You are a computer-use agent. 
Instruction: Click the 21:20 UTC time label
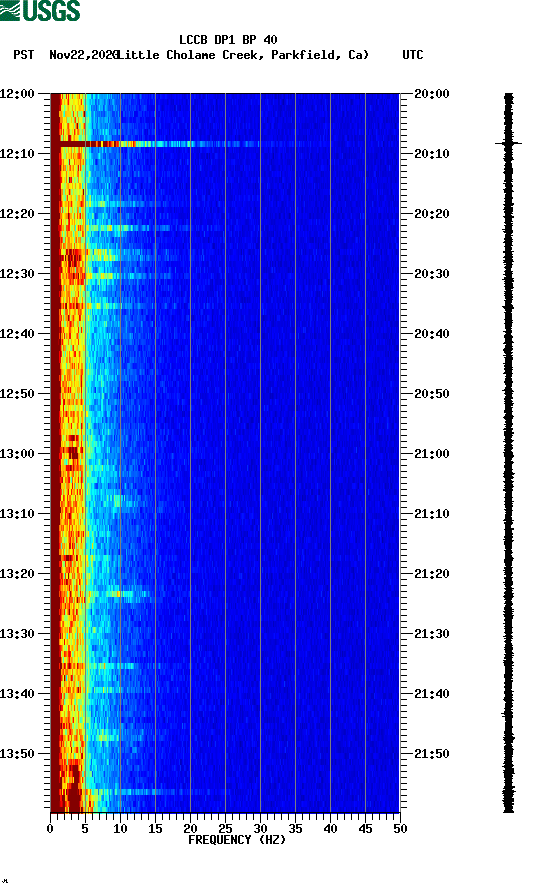point(432,573)
